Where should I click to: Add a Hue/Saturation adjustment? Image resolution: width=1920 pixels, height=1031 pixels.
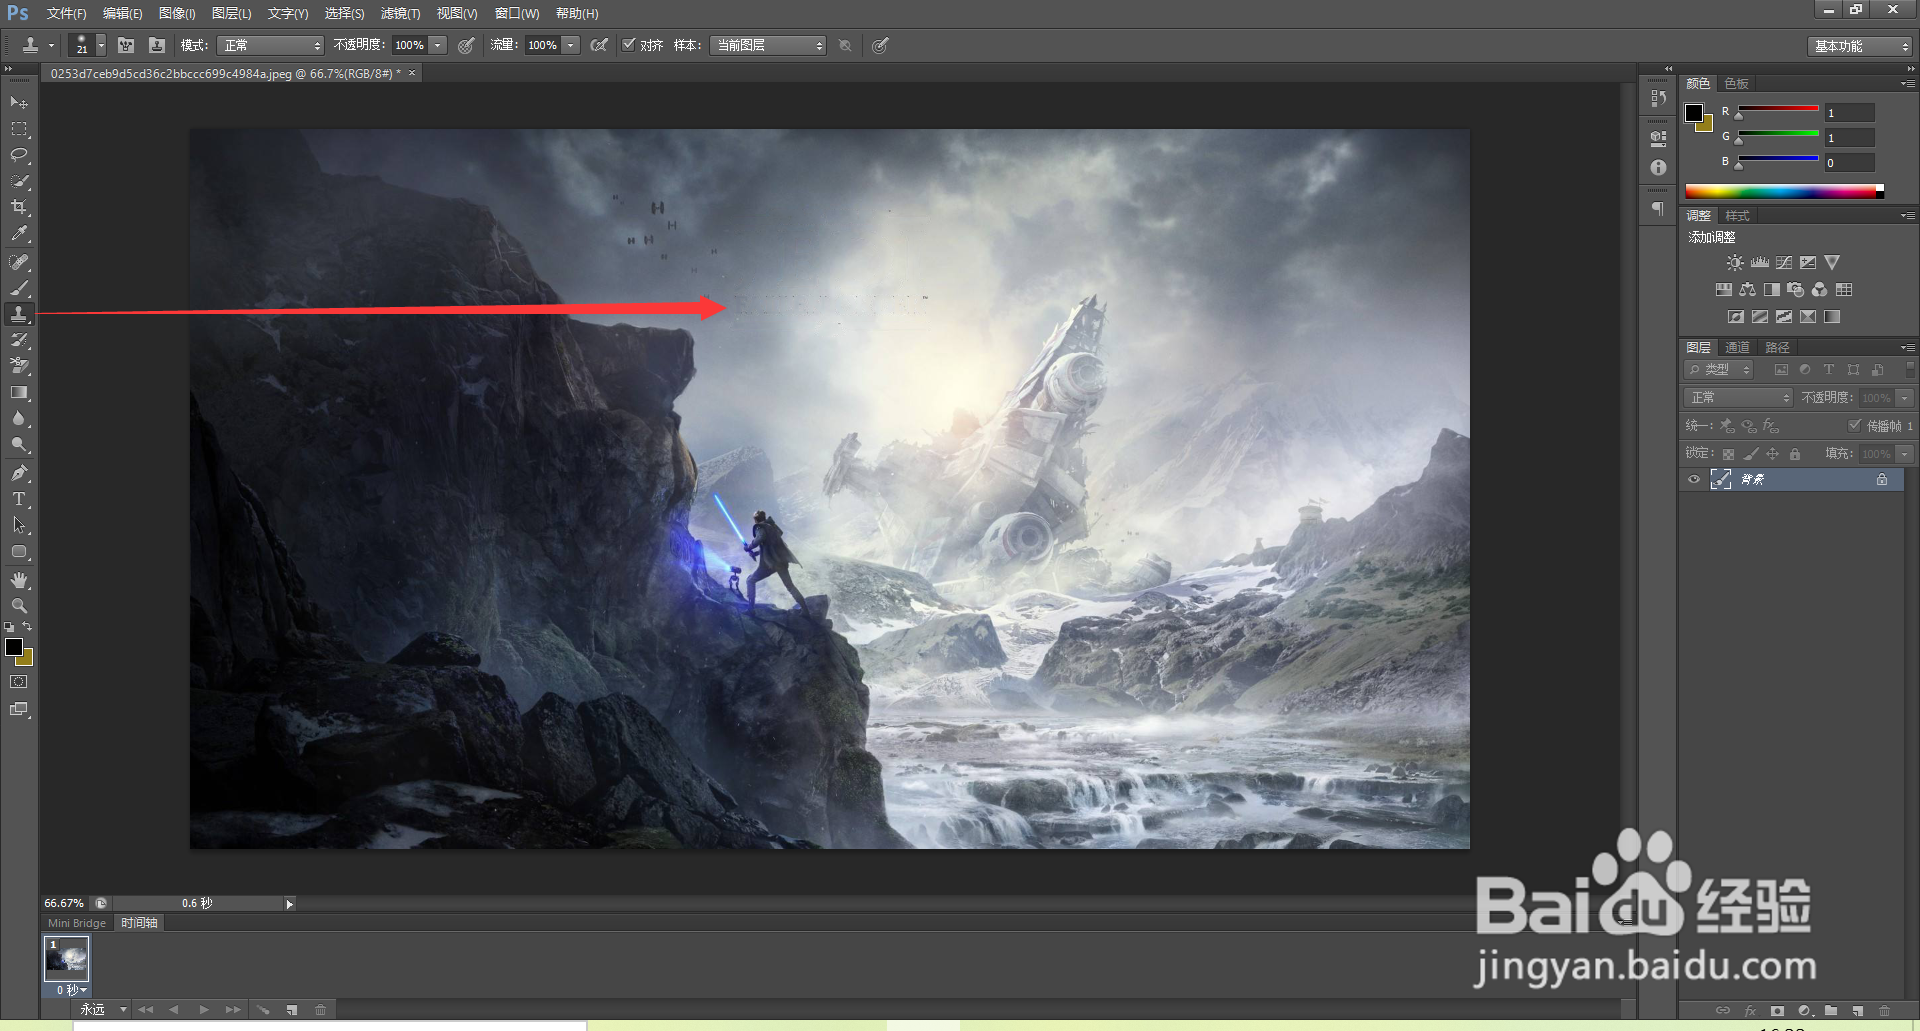coord(1723,290)
